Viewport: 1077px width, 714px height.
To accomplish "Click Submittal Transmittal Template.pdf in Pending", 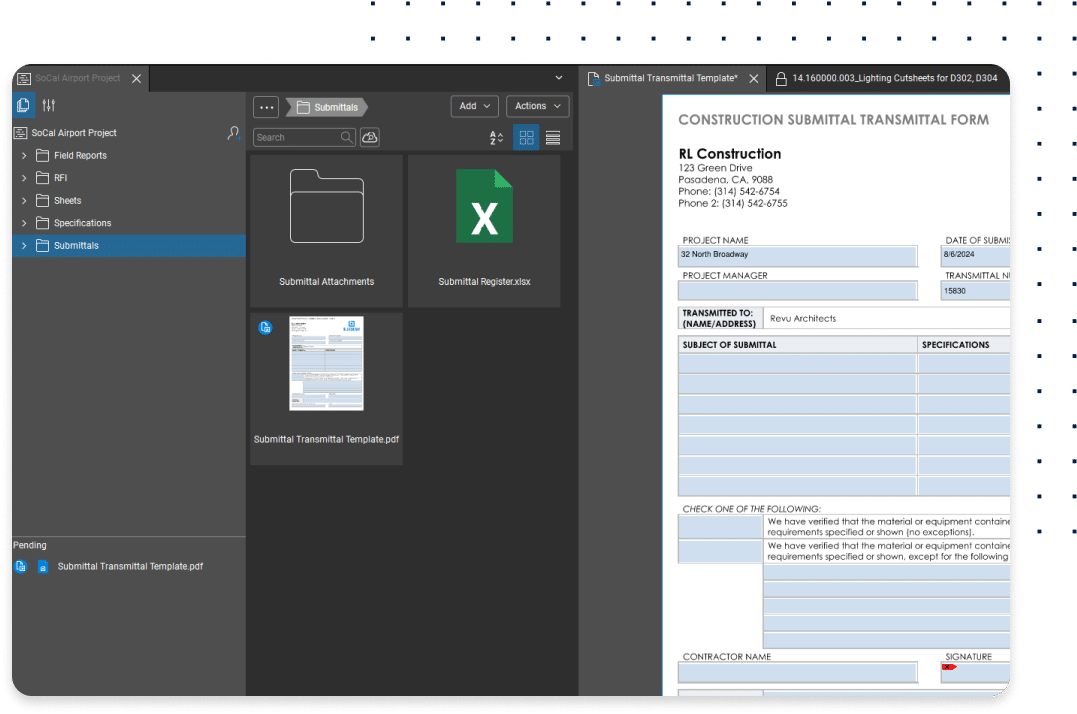I will pyautogui.click(x=130, y=566).
